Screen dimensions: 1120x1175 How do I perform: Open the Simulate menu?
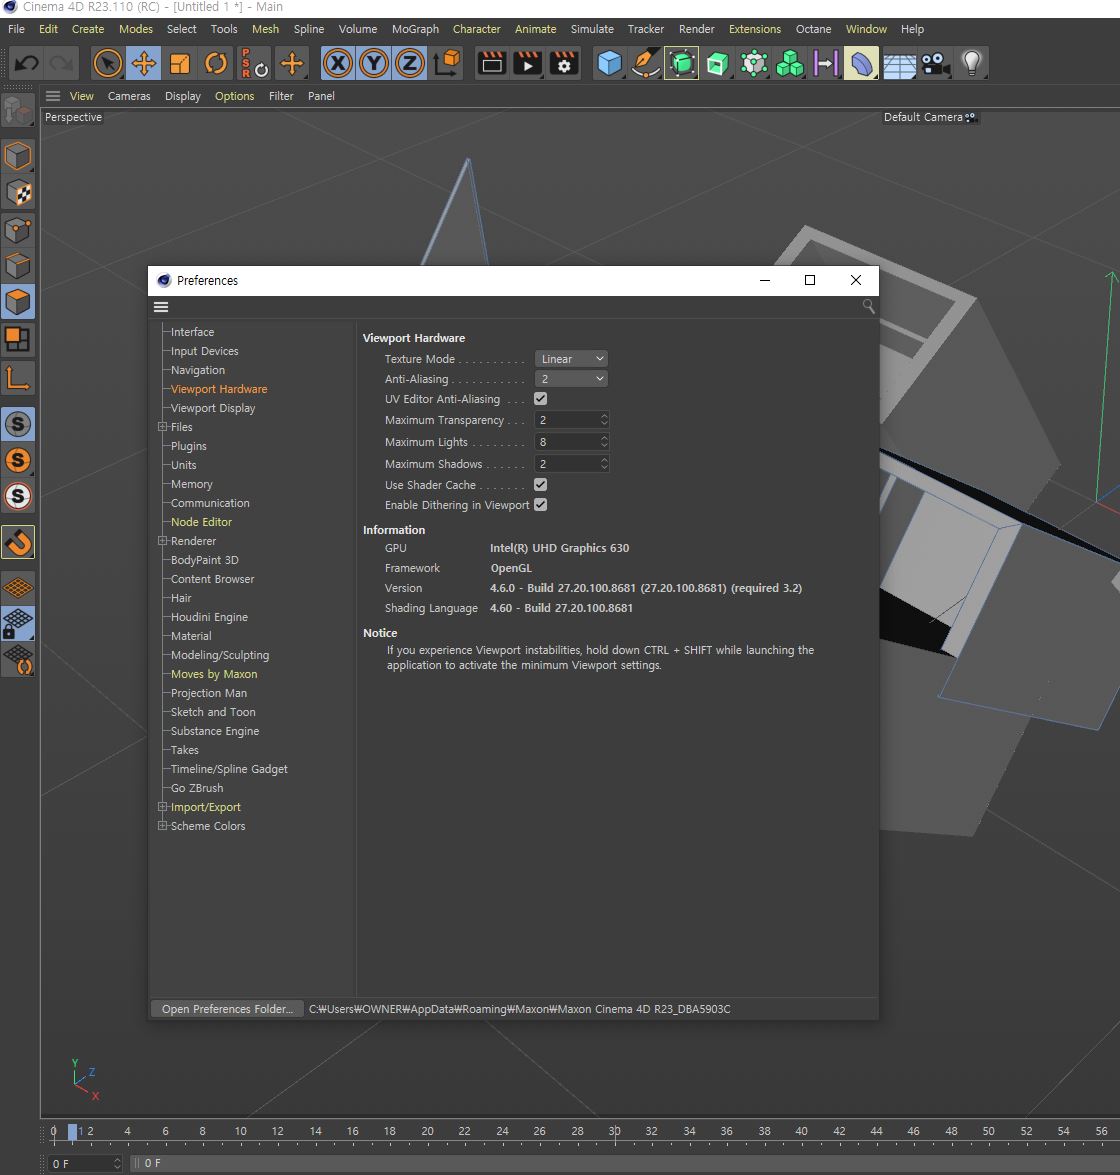coord(592,29)
